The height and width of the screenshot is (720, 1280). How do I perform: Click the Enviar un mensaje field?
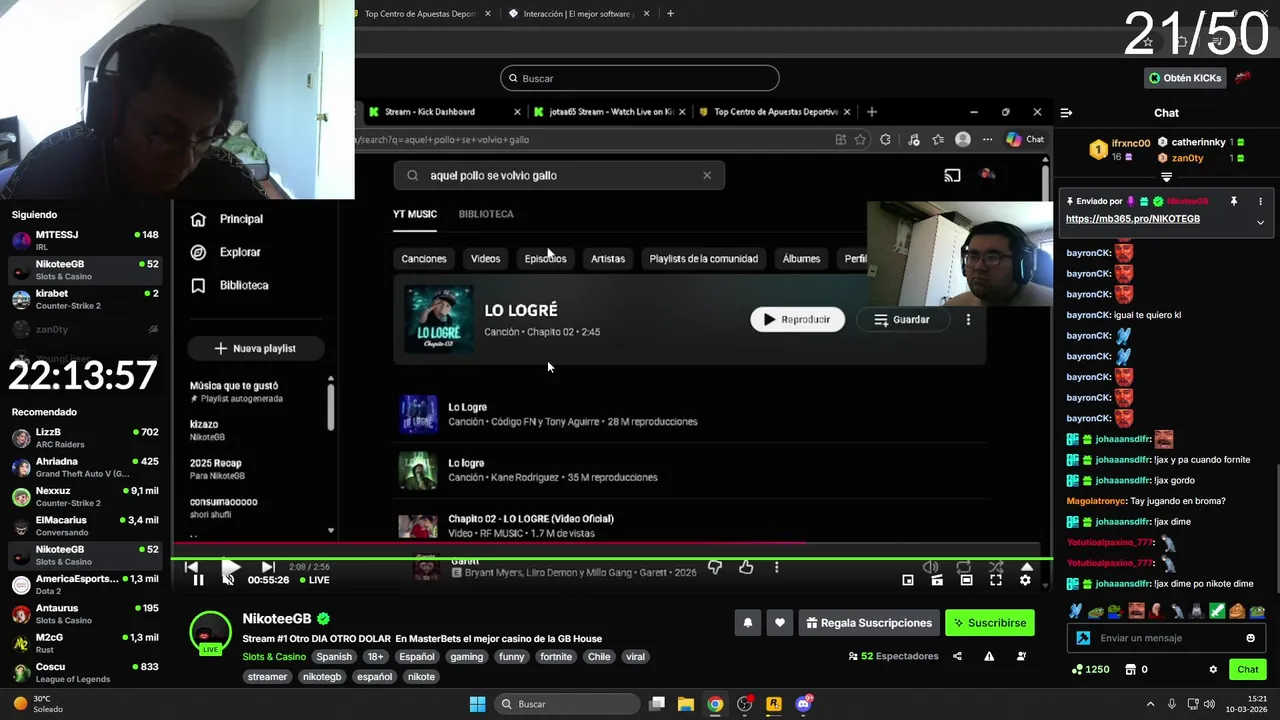1165,638
